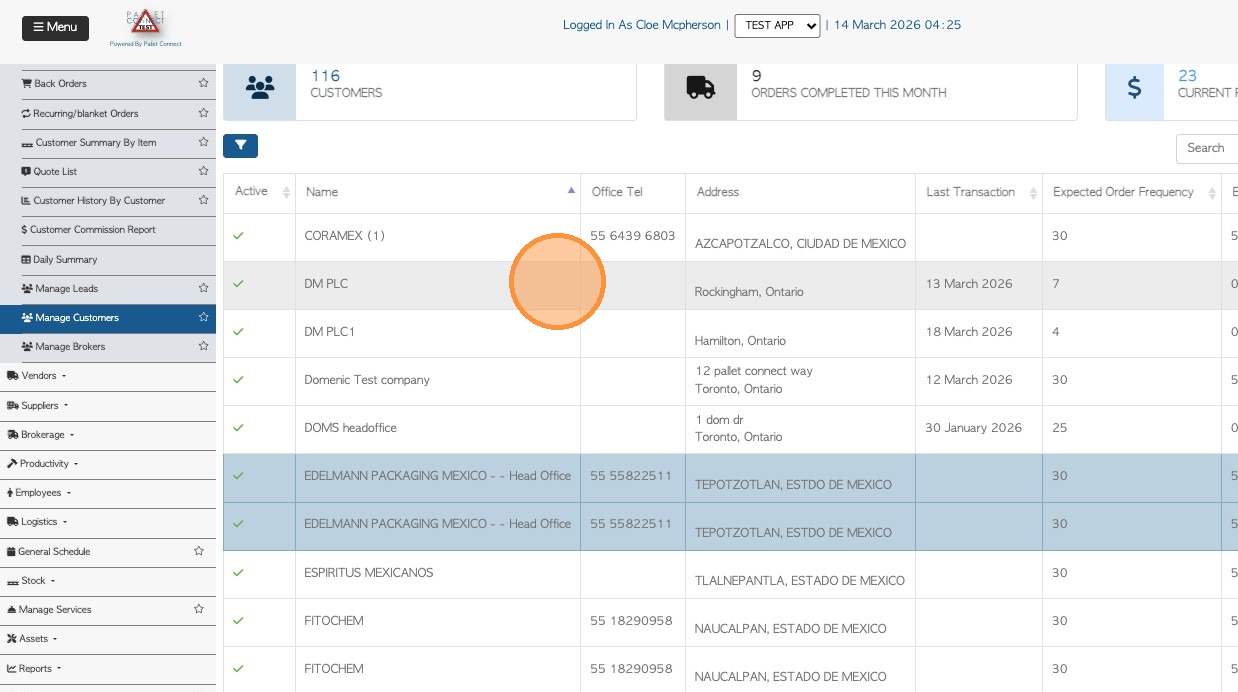Viewport: 1238px width, 692px height.
Task: Open the main Menu button
Action: pos(55,28)
